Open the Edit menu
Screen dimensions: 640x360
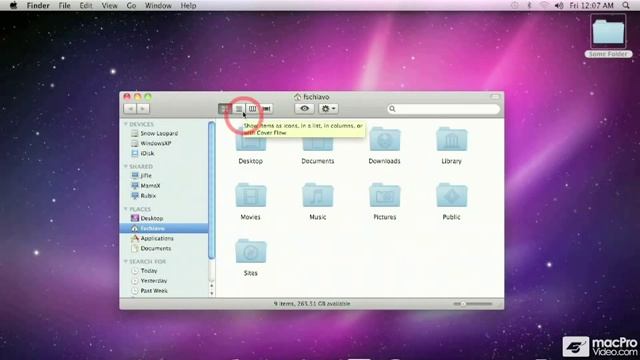86,5
